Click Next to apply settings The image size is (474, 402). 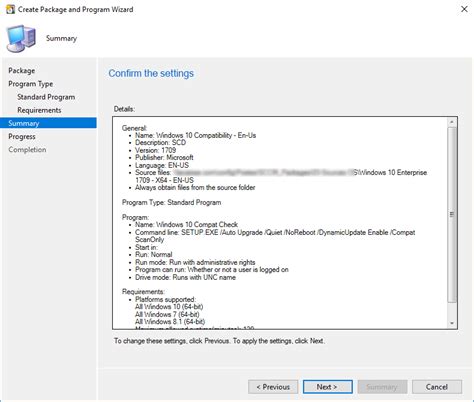click(x=327, y=387)
